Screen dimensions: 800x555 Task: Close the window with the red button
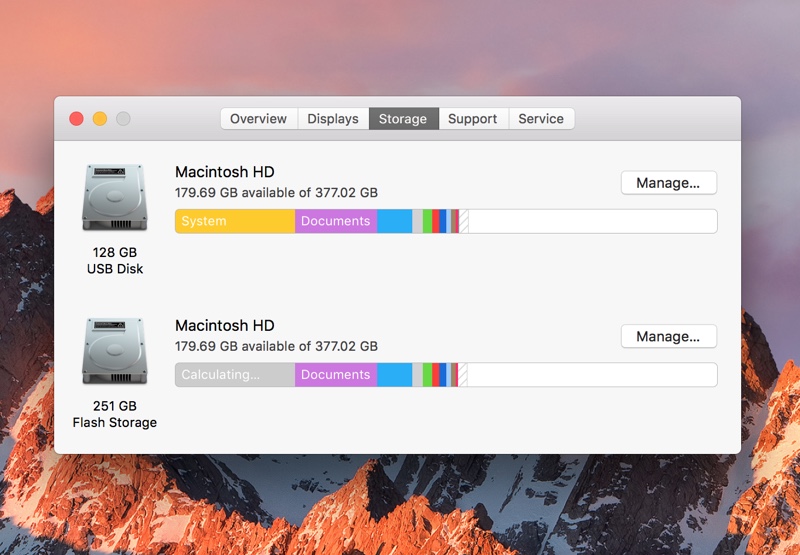coord(77,119)
